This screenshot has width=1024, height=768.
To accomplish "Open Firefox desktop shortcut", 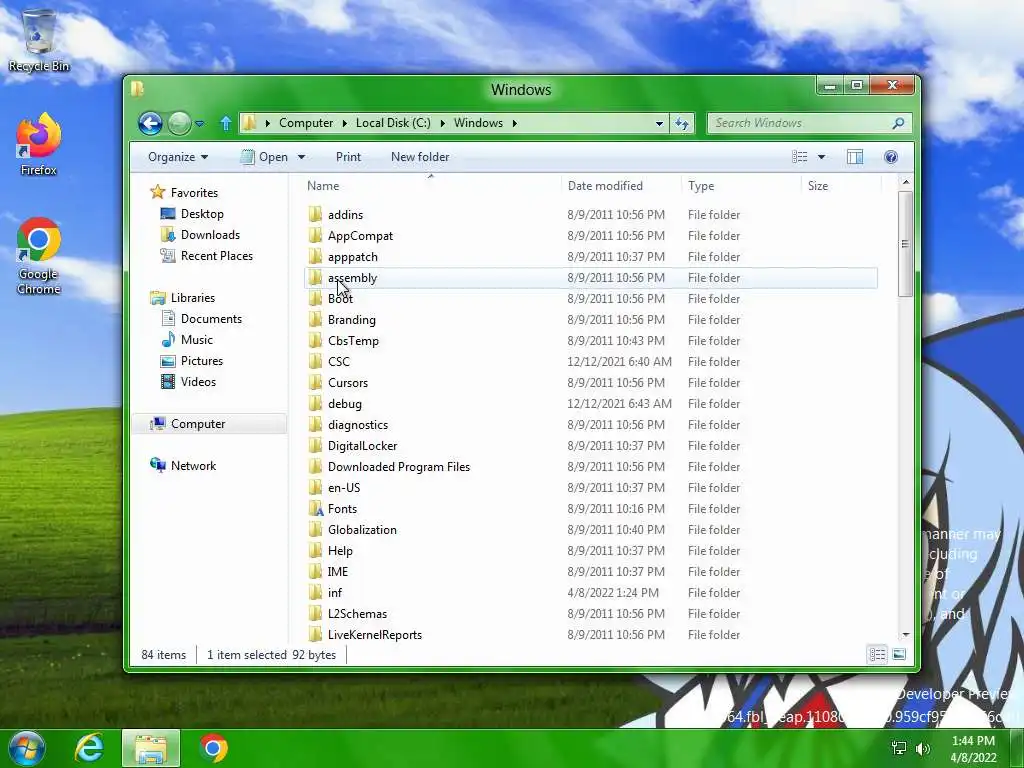I will coord(39,145).
